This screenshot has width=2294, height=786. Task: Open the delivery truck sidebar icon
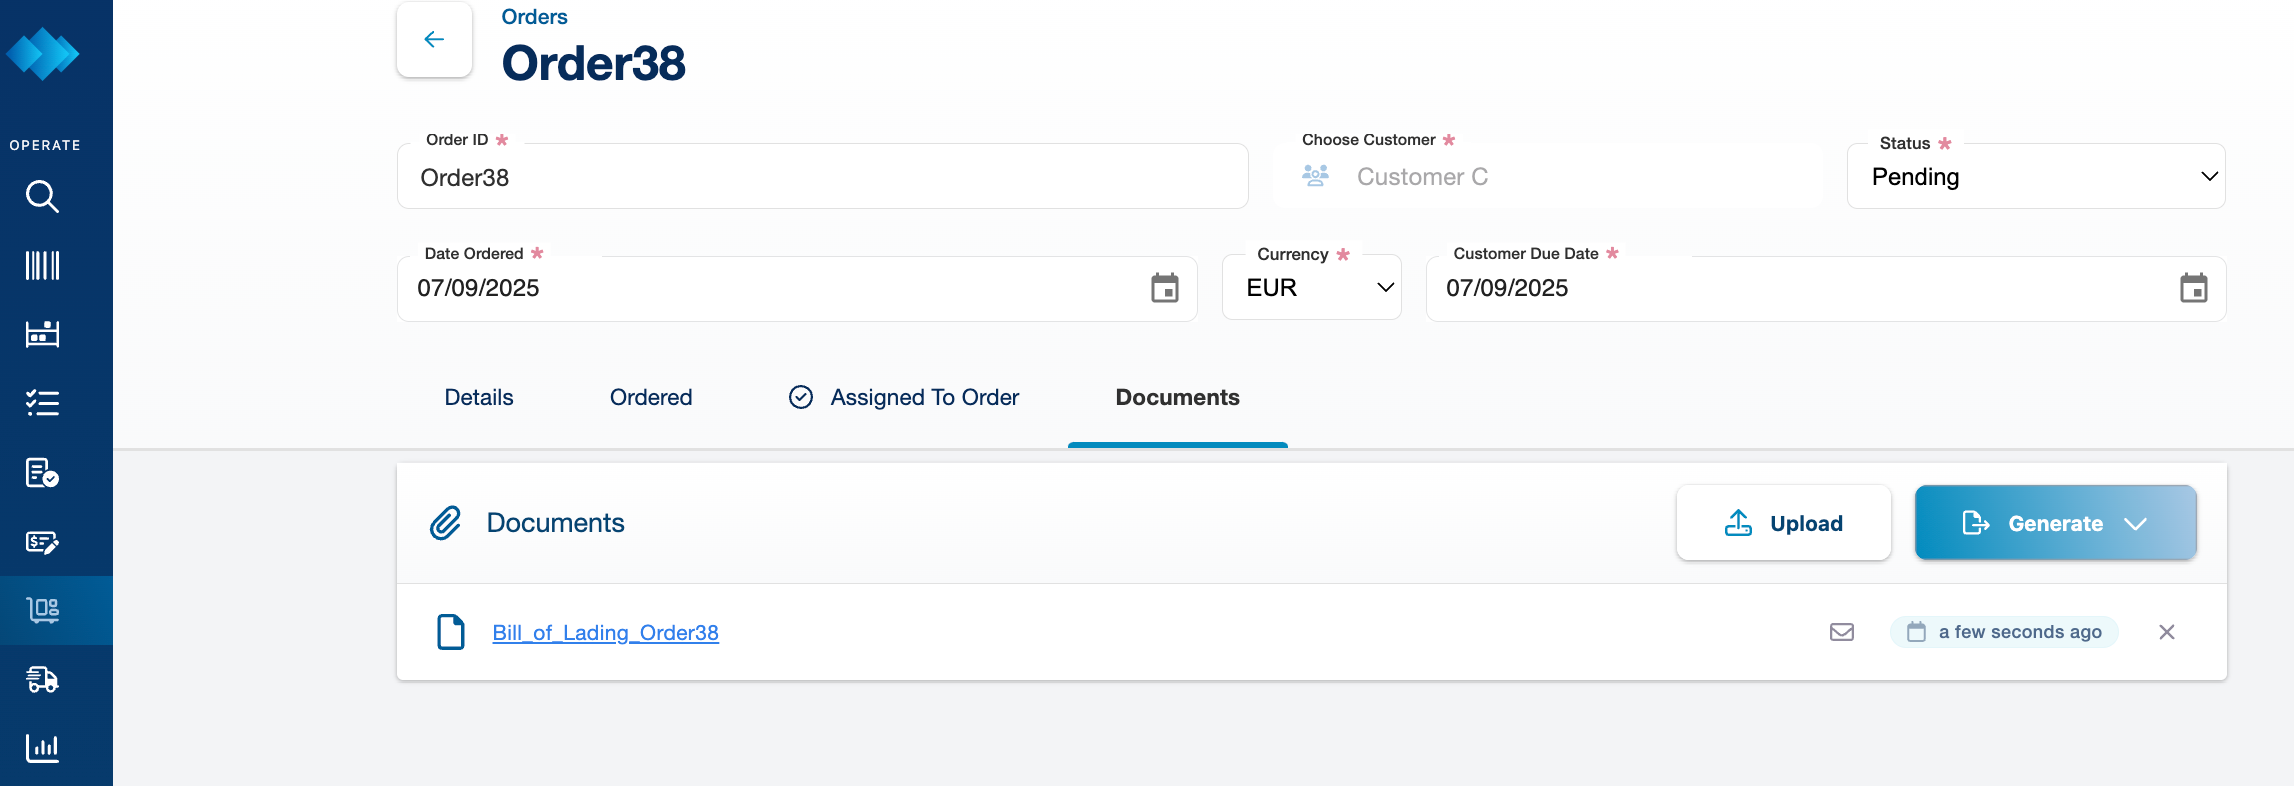tap(42, 680)
